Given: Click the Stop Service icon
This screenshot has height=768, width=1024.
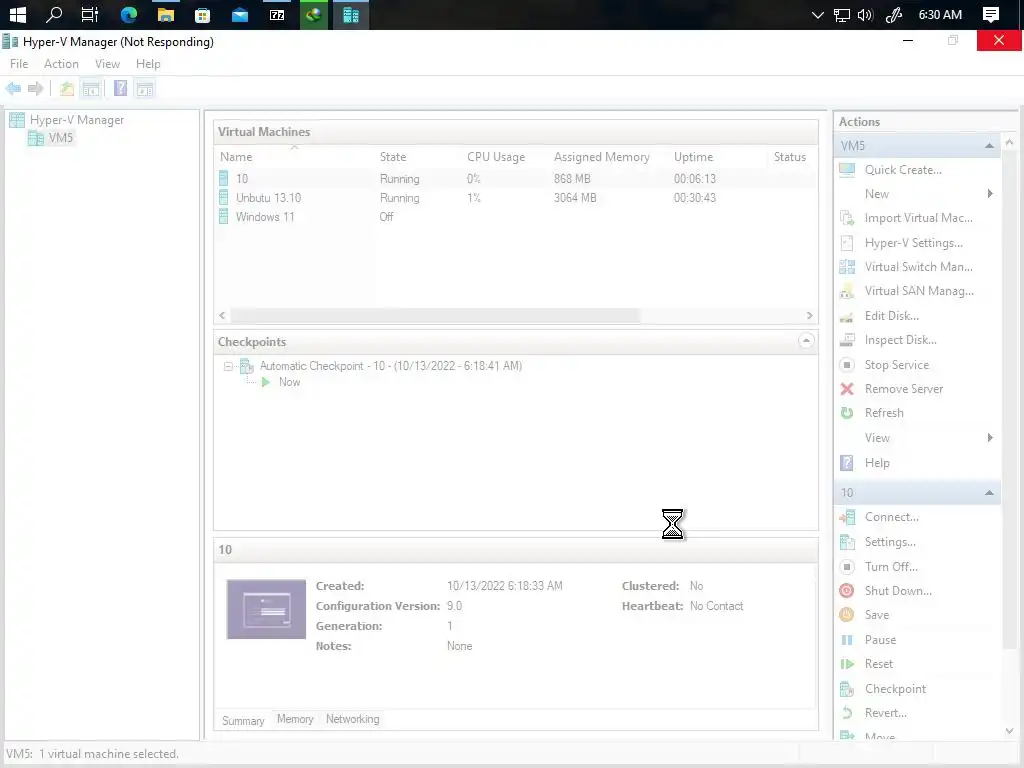Looking at the screenshot, I should (x=847, y=364).
